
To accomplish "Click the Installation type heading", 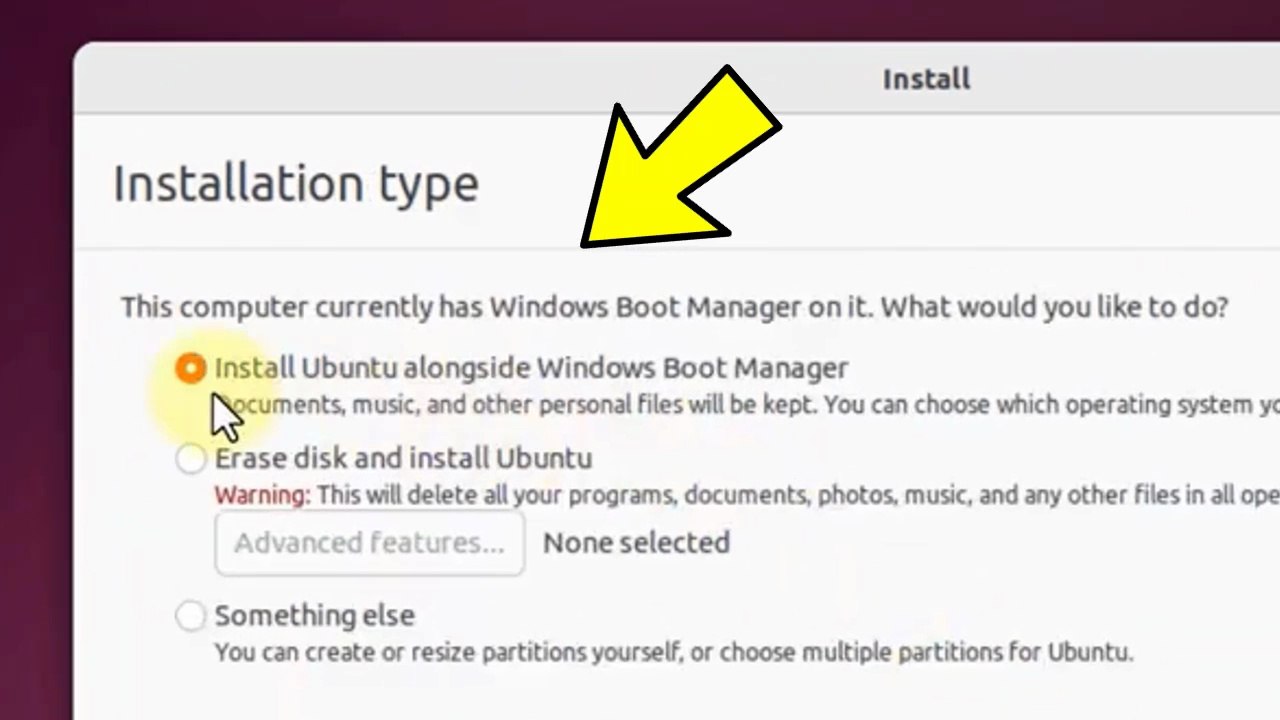I will (x=296, y=185).
